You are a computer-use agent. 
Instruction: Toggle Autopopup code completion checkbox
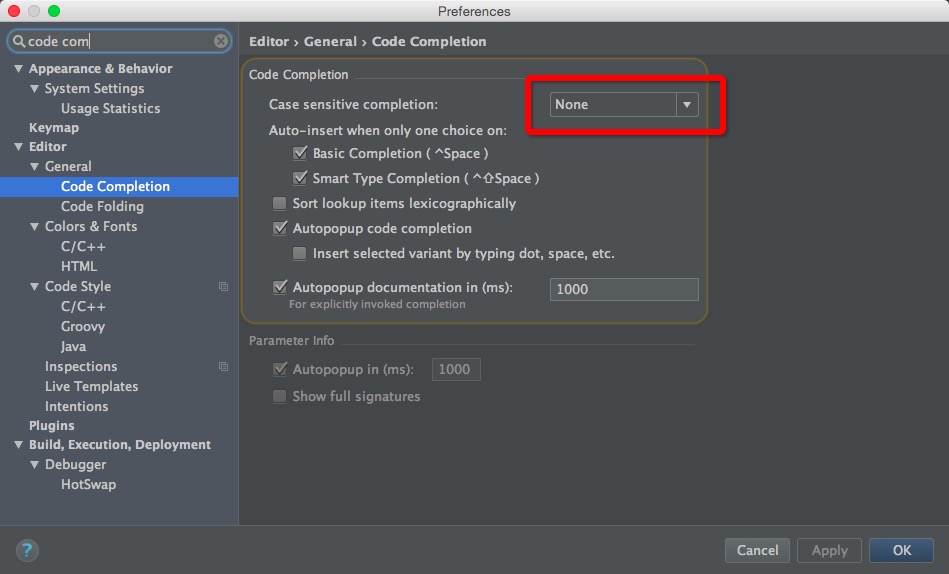point(280,229)
